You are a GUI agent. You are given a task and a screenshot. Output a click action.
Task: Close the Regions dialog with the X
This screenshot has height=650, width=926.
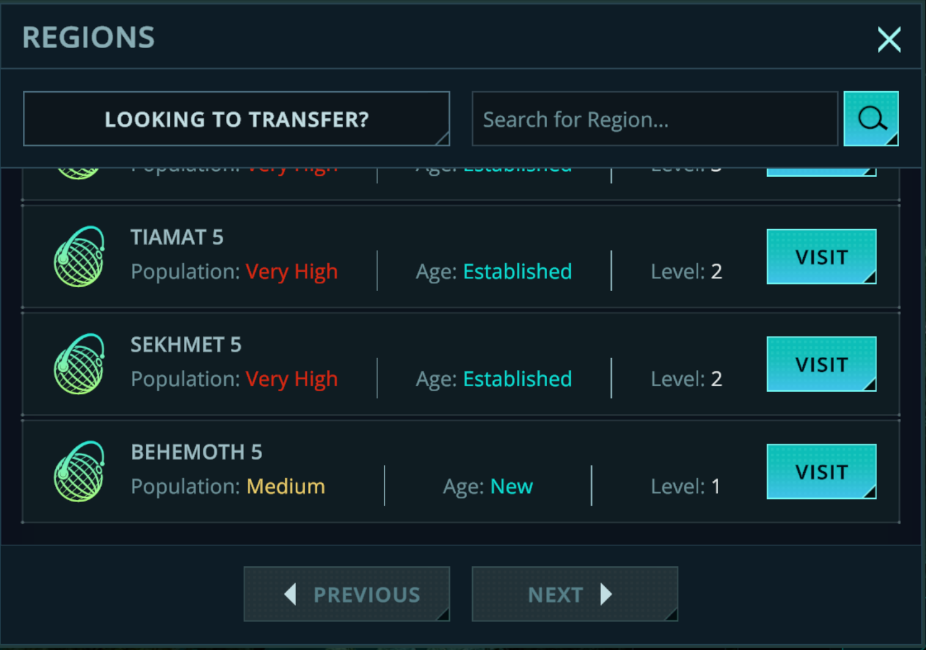pyautogui.click(x=888, y=40)
